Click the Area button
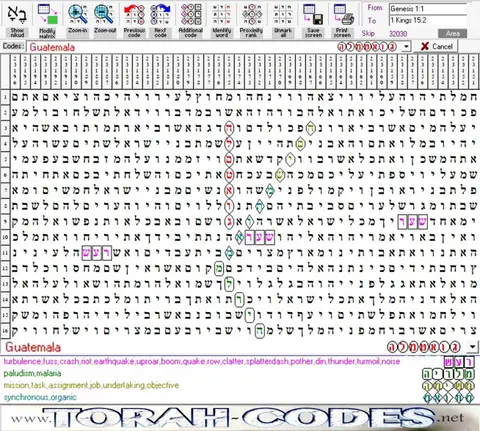 [452, 33]
